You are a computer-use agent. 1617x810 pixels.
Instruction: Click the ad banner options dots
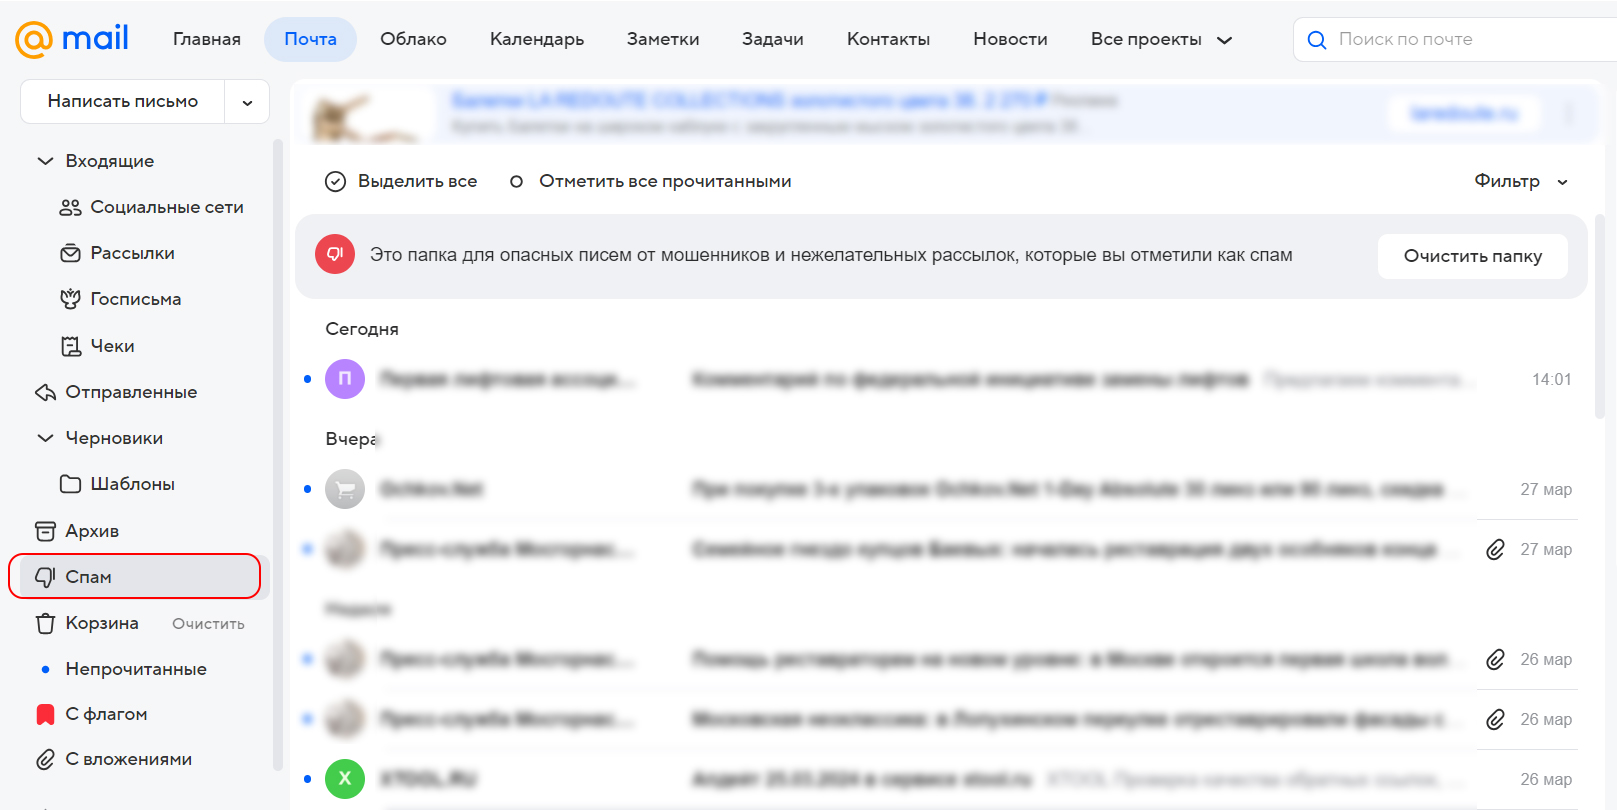(x=1569, y=113)
